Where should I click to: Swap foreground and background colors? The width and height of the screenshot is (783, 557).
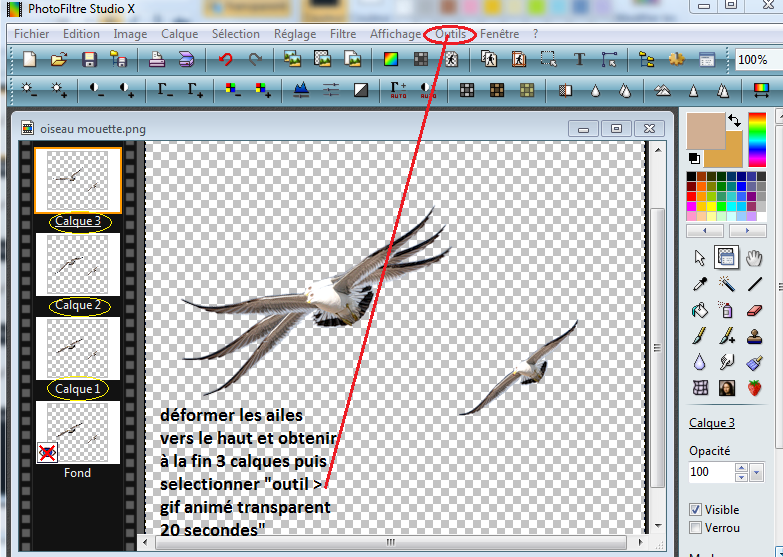[734, 120]
